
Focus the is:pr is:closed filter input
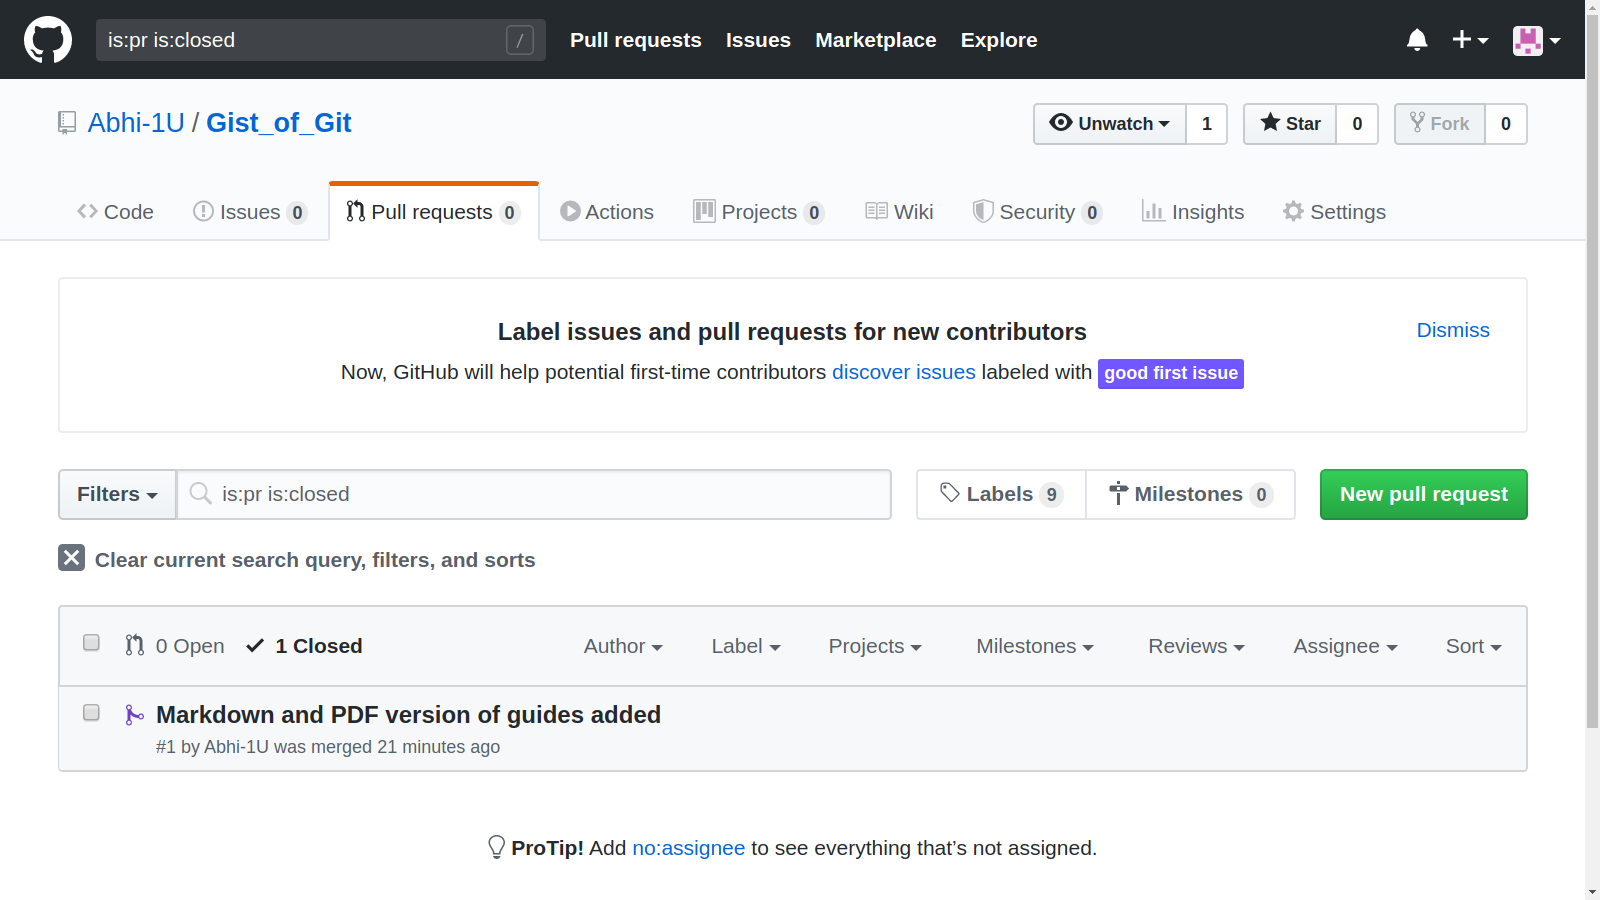click(x=534, y=494)
